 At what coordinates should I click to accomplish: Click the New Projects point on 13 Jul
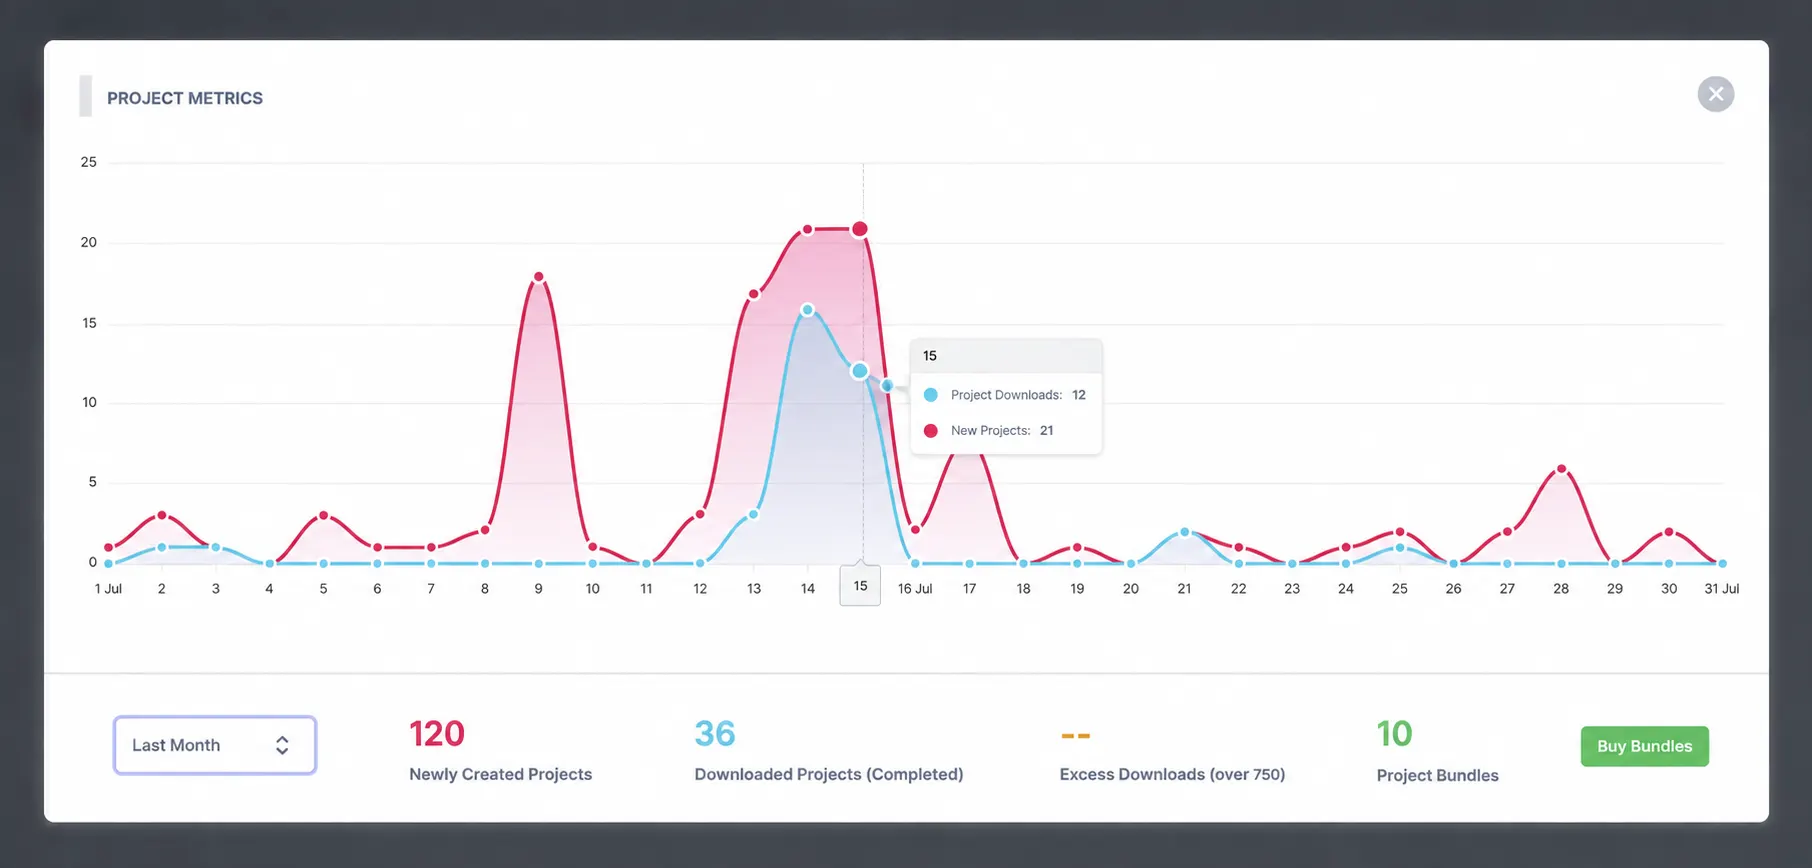754,294
